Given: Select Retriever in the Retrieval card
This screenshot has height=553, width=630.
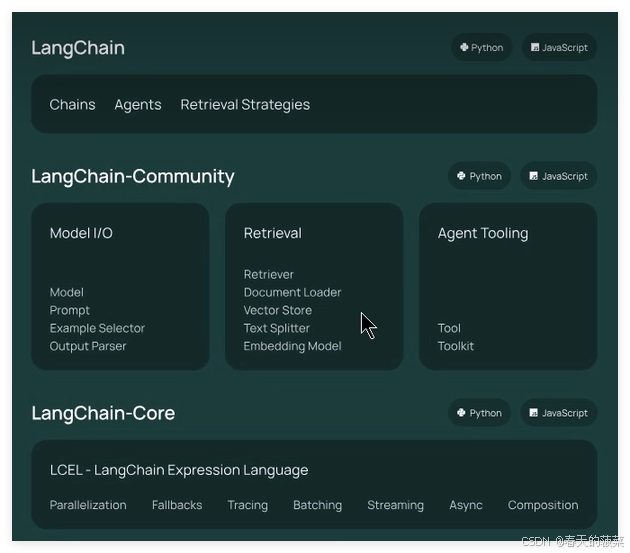Looking at the screenshot, I should (268, 274).
